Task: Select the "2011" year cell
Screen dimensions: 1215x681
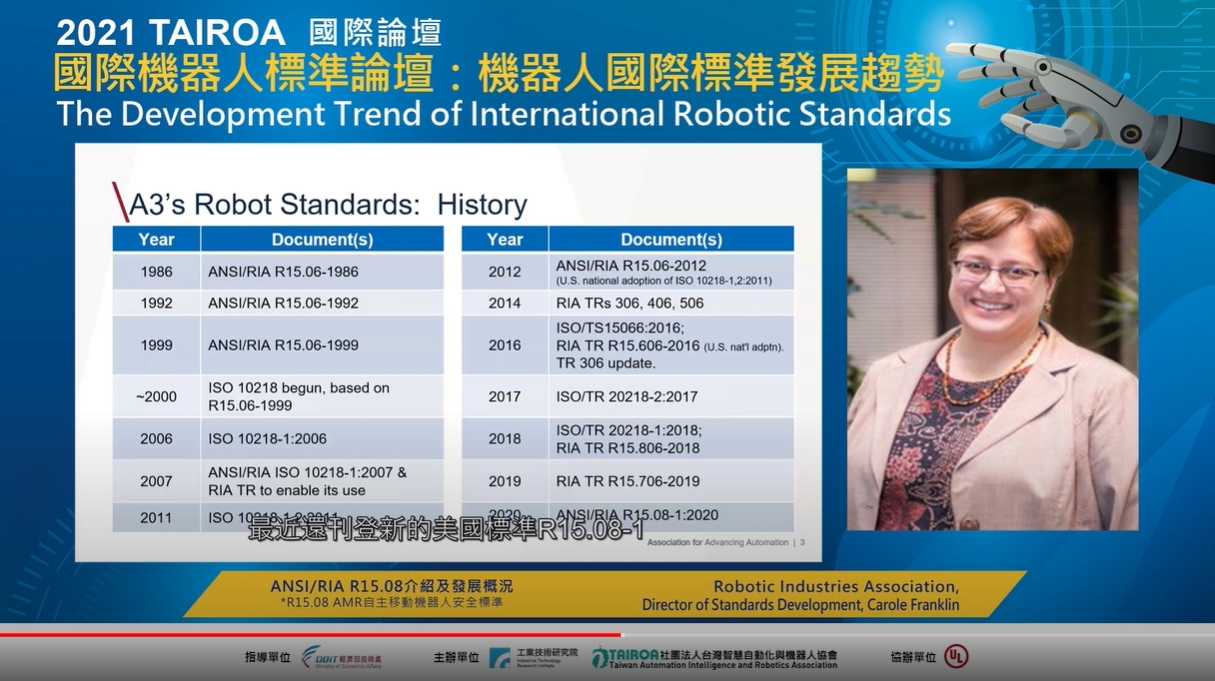Action: [156, 517]
